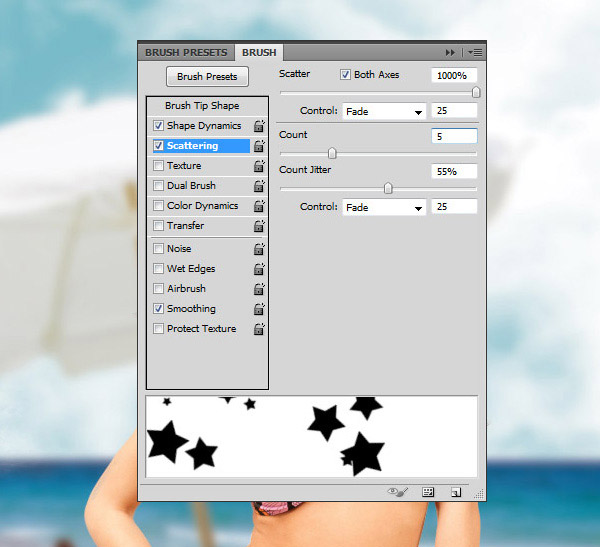Uncheck the Smoothing checkbox
This screenshot has width=600, height=547.
coord(158,309)
